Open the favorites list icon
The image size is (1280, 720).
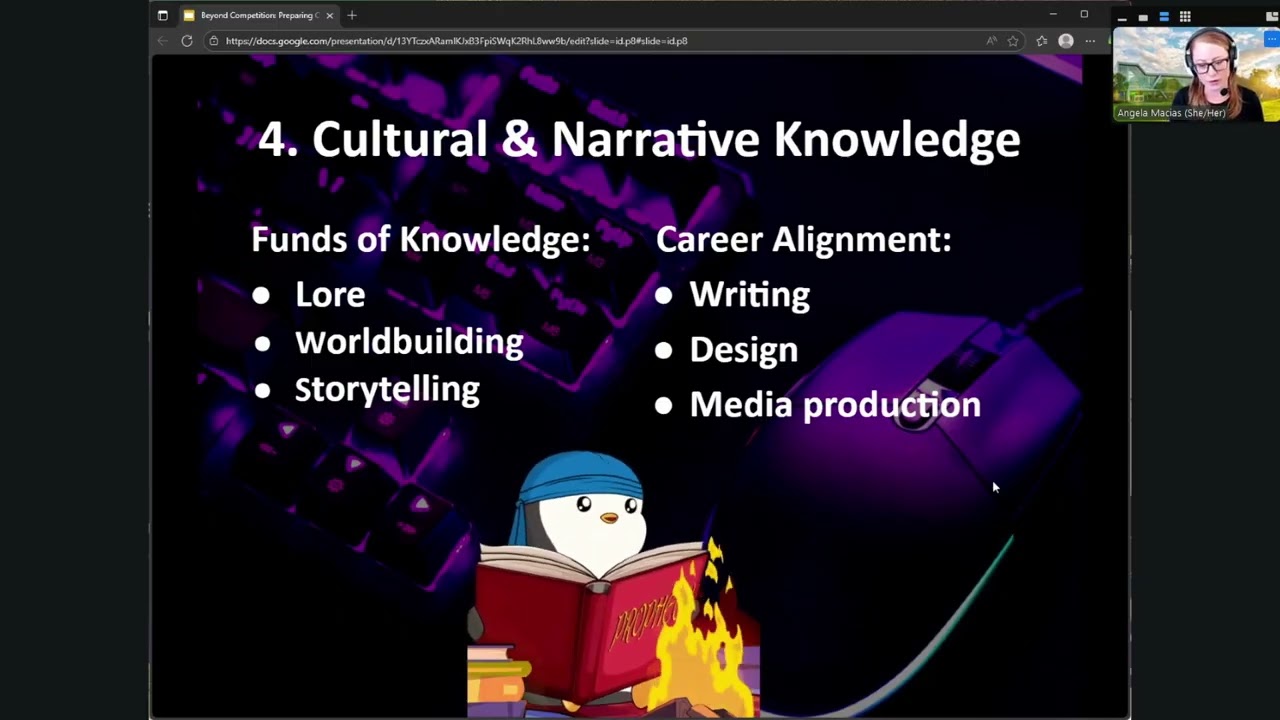[1042, 41]
